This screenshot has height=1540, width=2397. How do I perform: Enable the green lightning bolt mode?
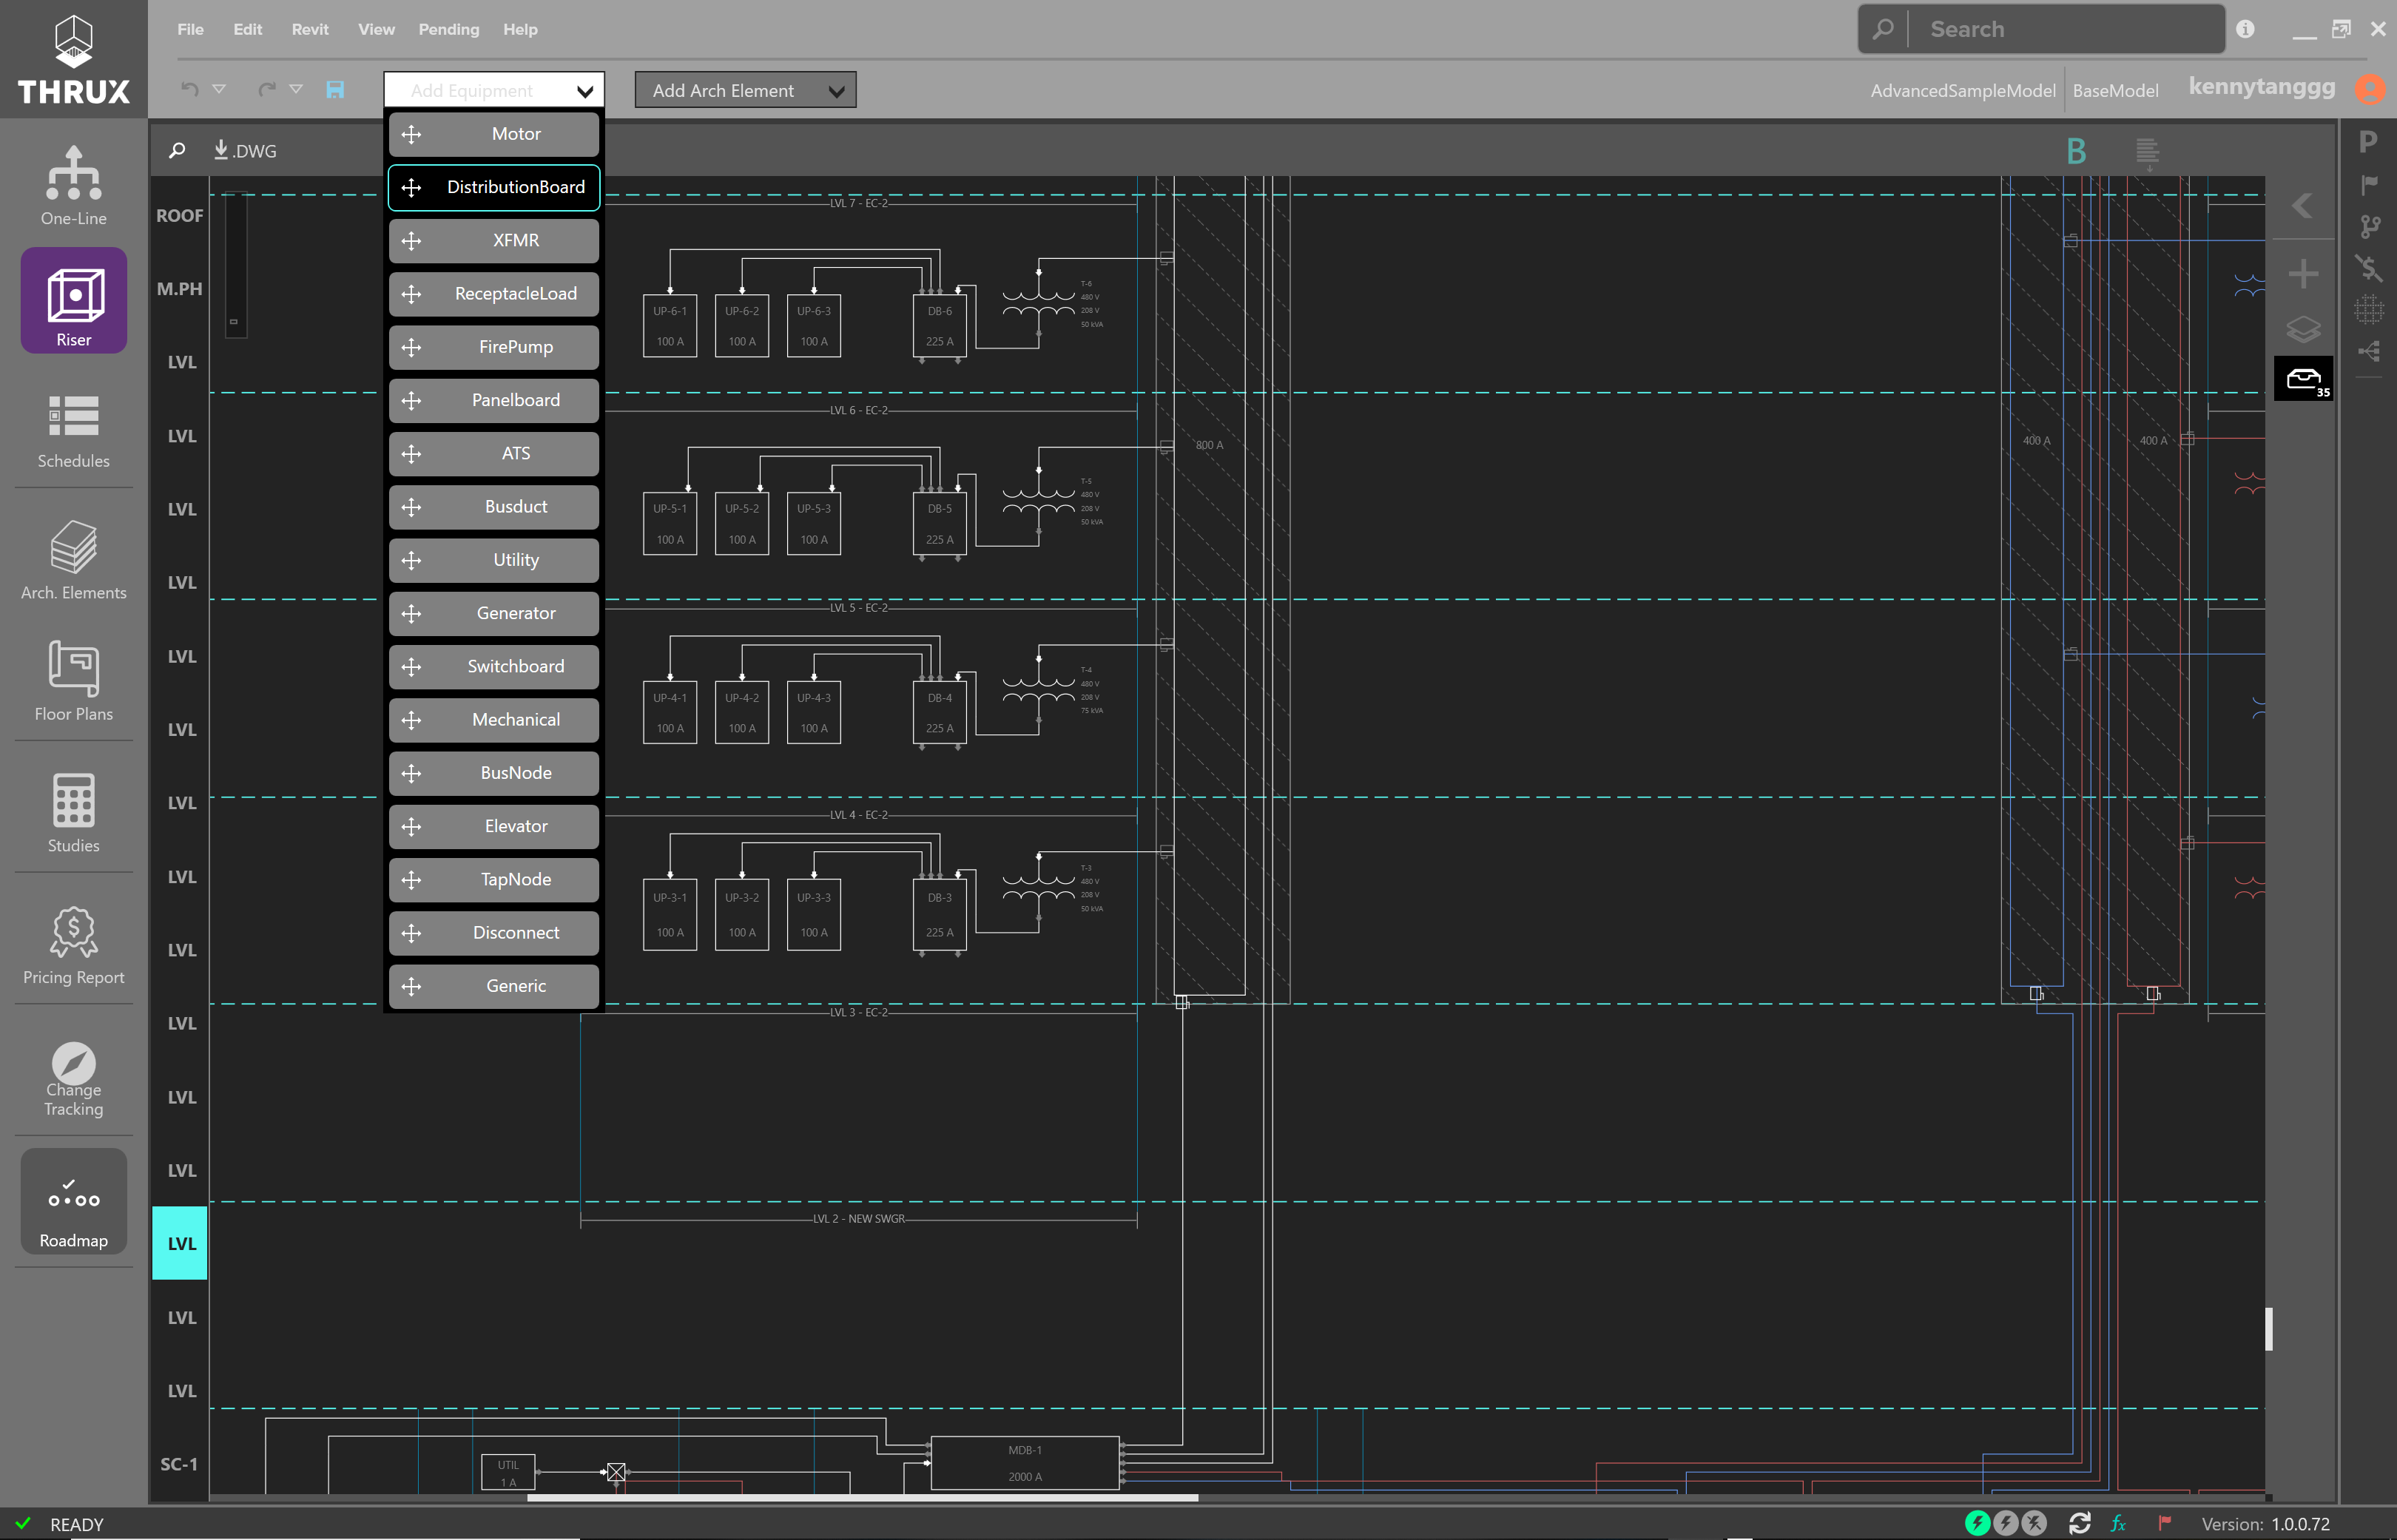click(x=1977, y=1523)
